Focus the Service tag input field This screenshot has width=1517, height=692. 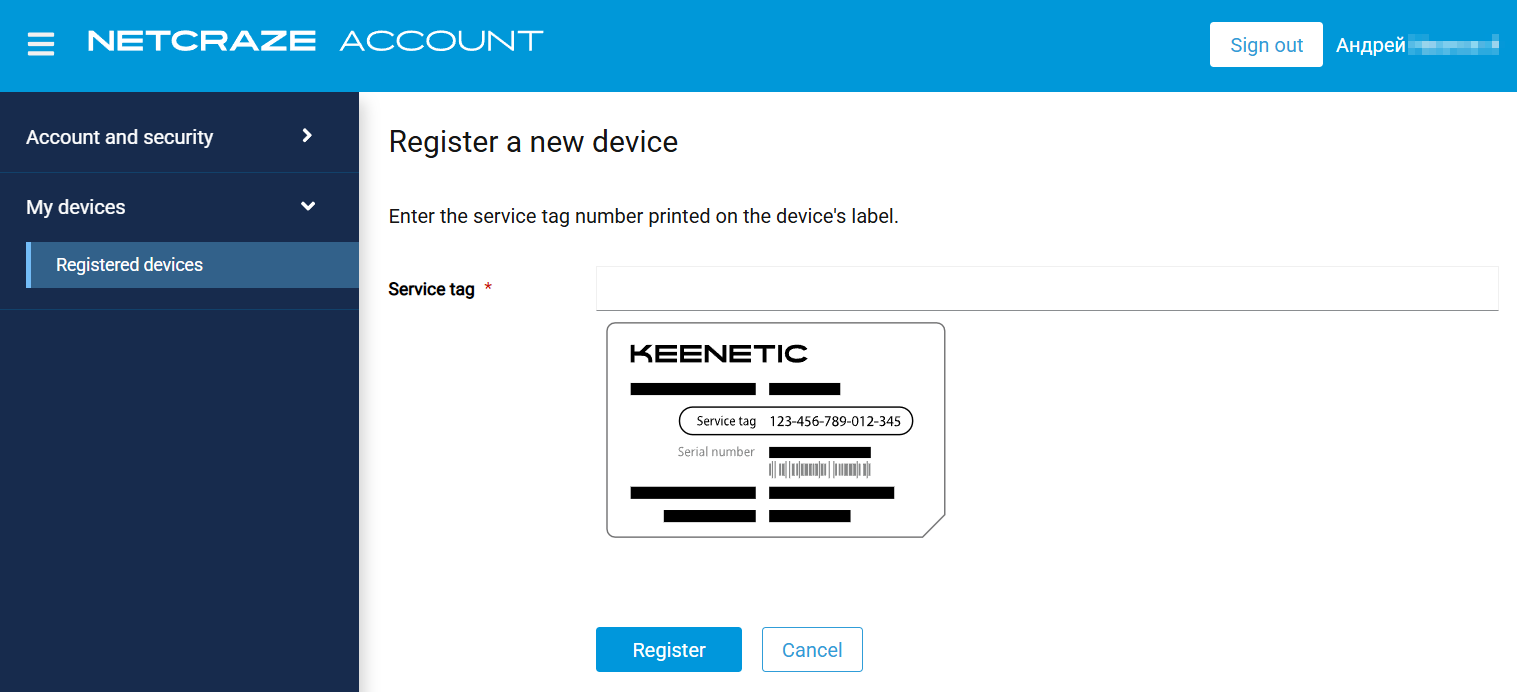tap(1047, 289)
